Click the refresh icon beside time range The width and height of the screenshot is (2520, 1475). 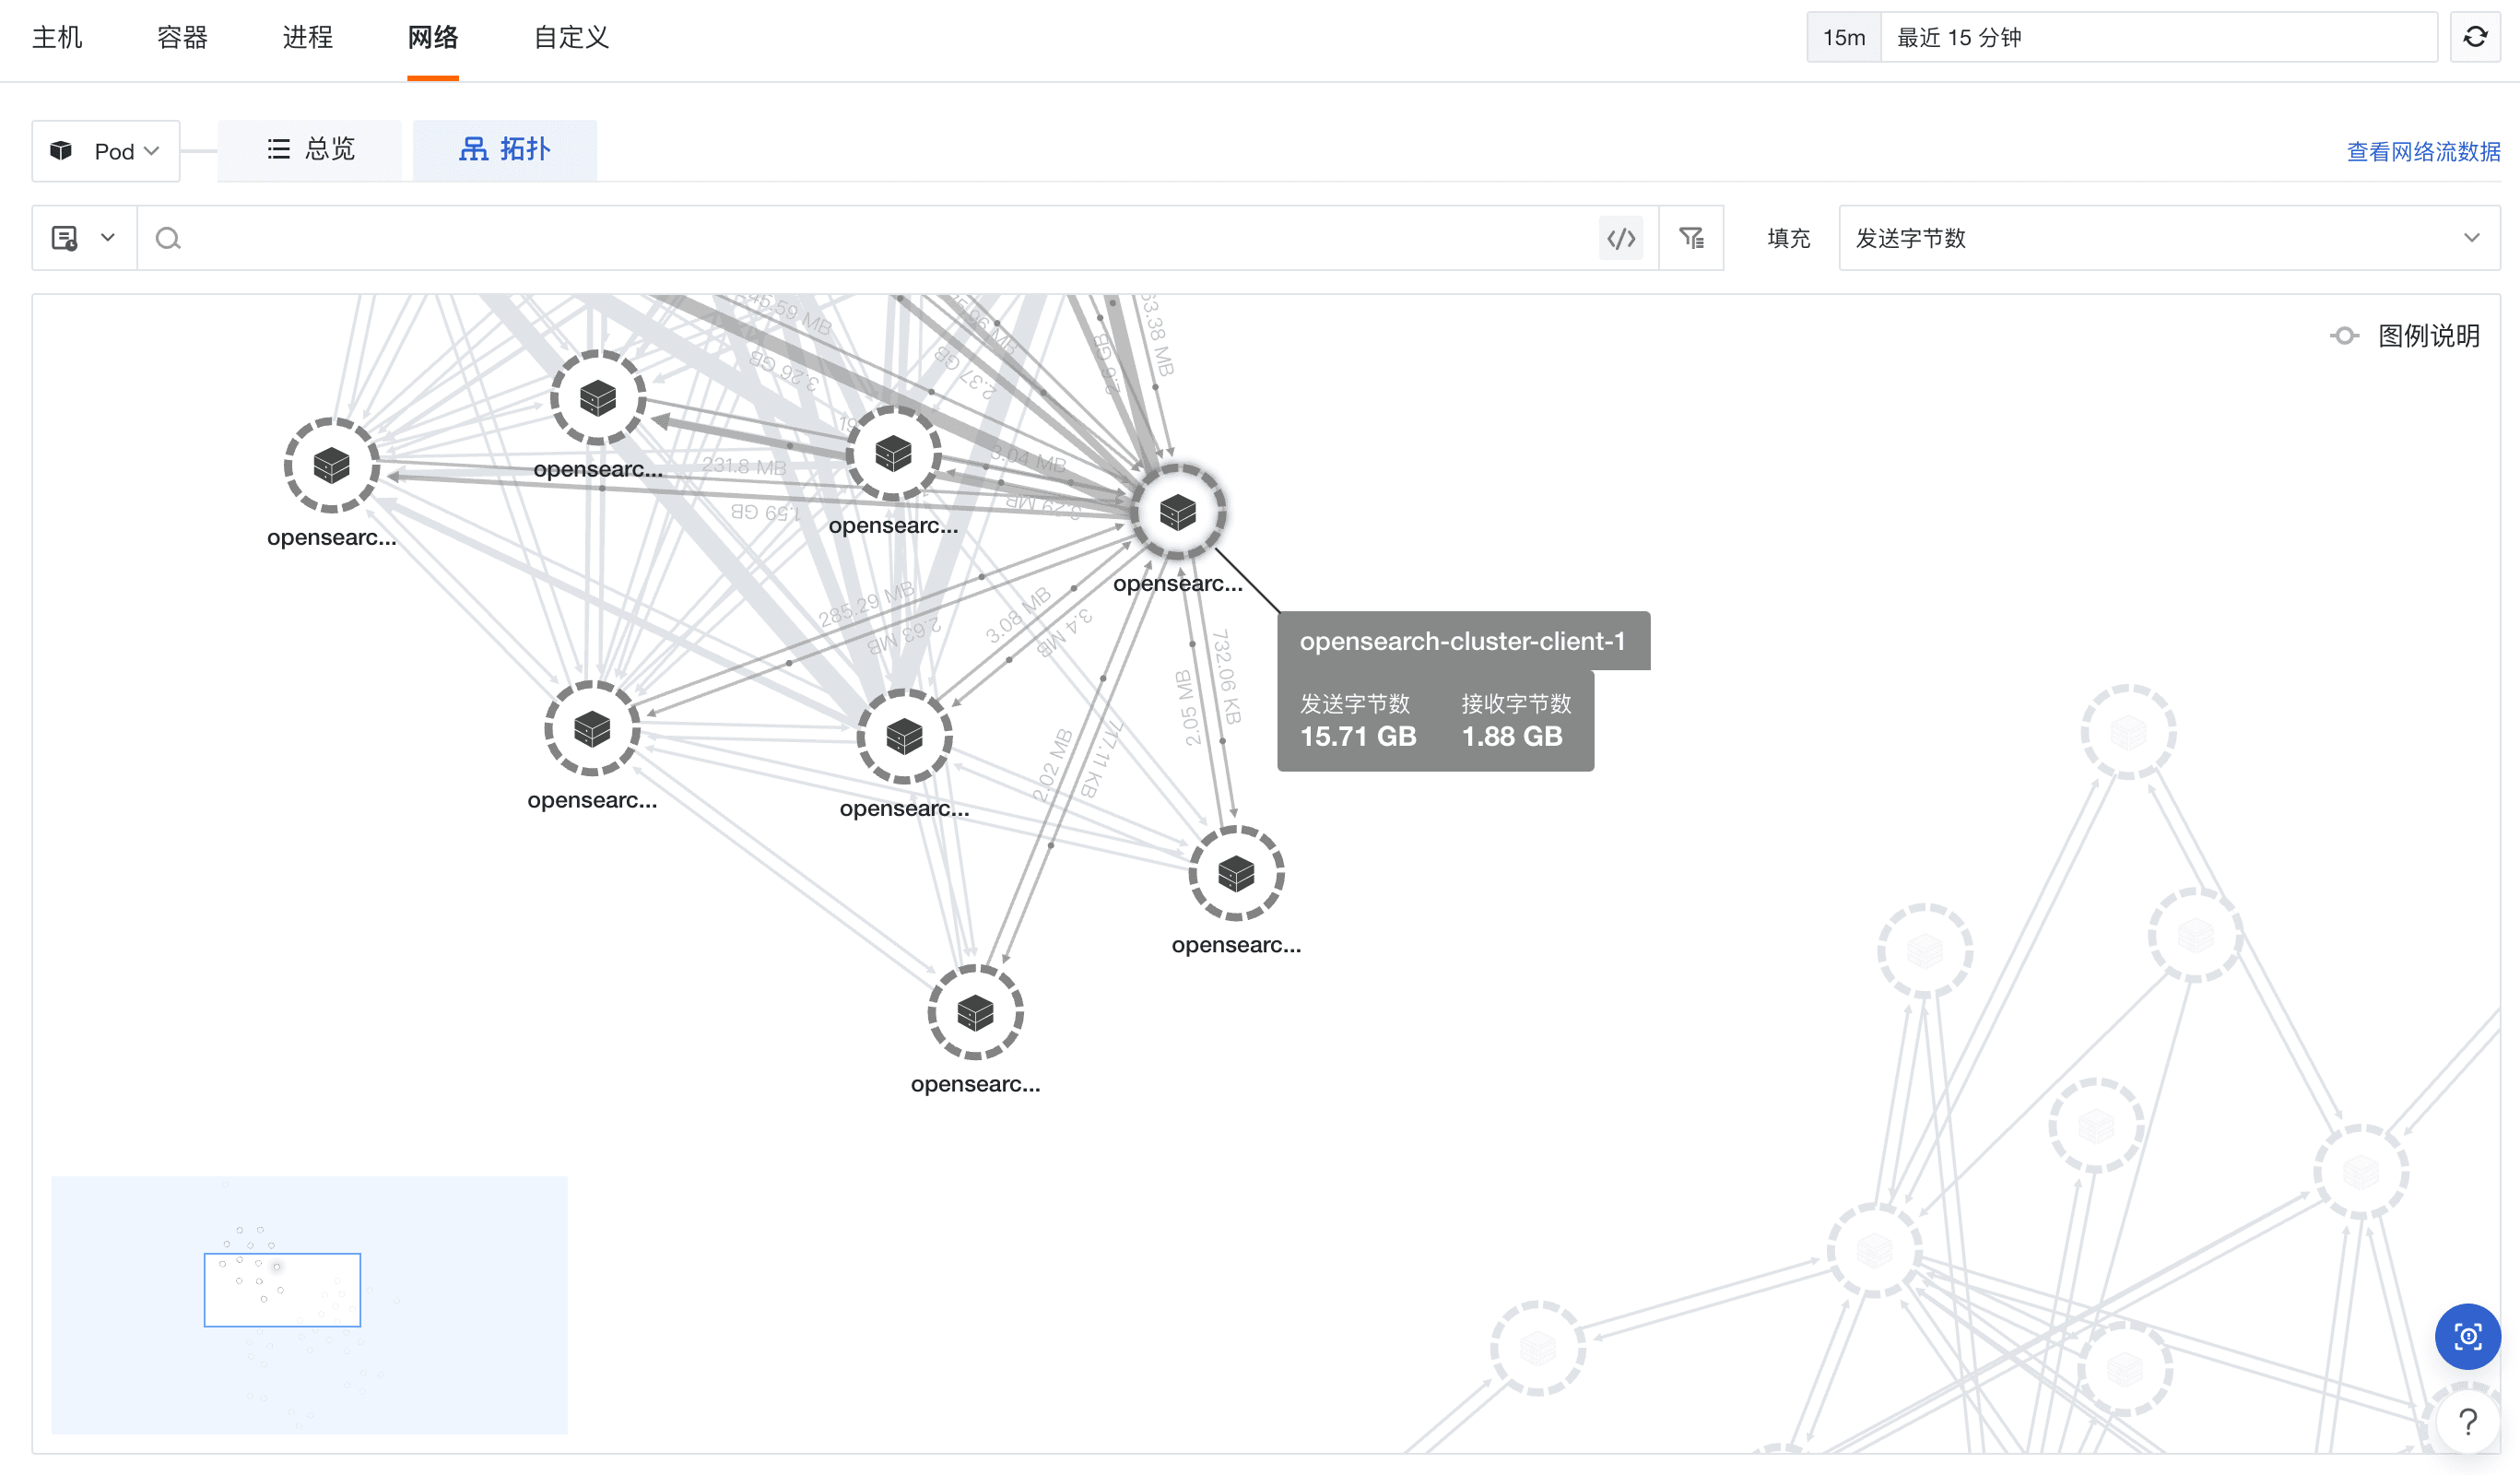pyautogui.click(x=2474, y=37)
